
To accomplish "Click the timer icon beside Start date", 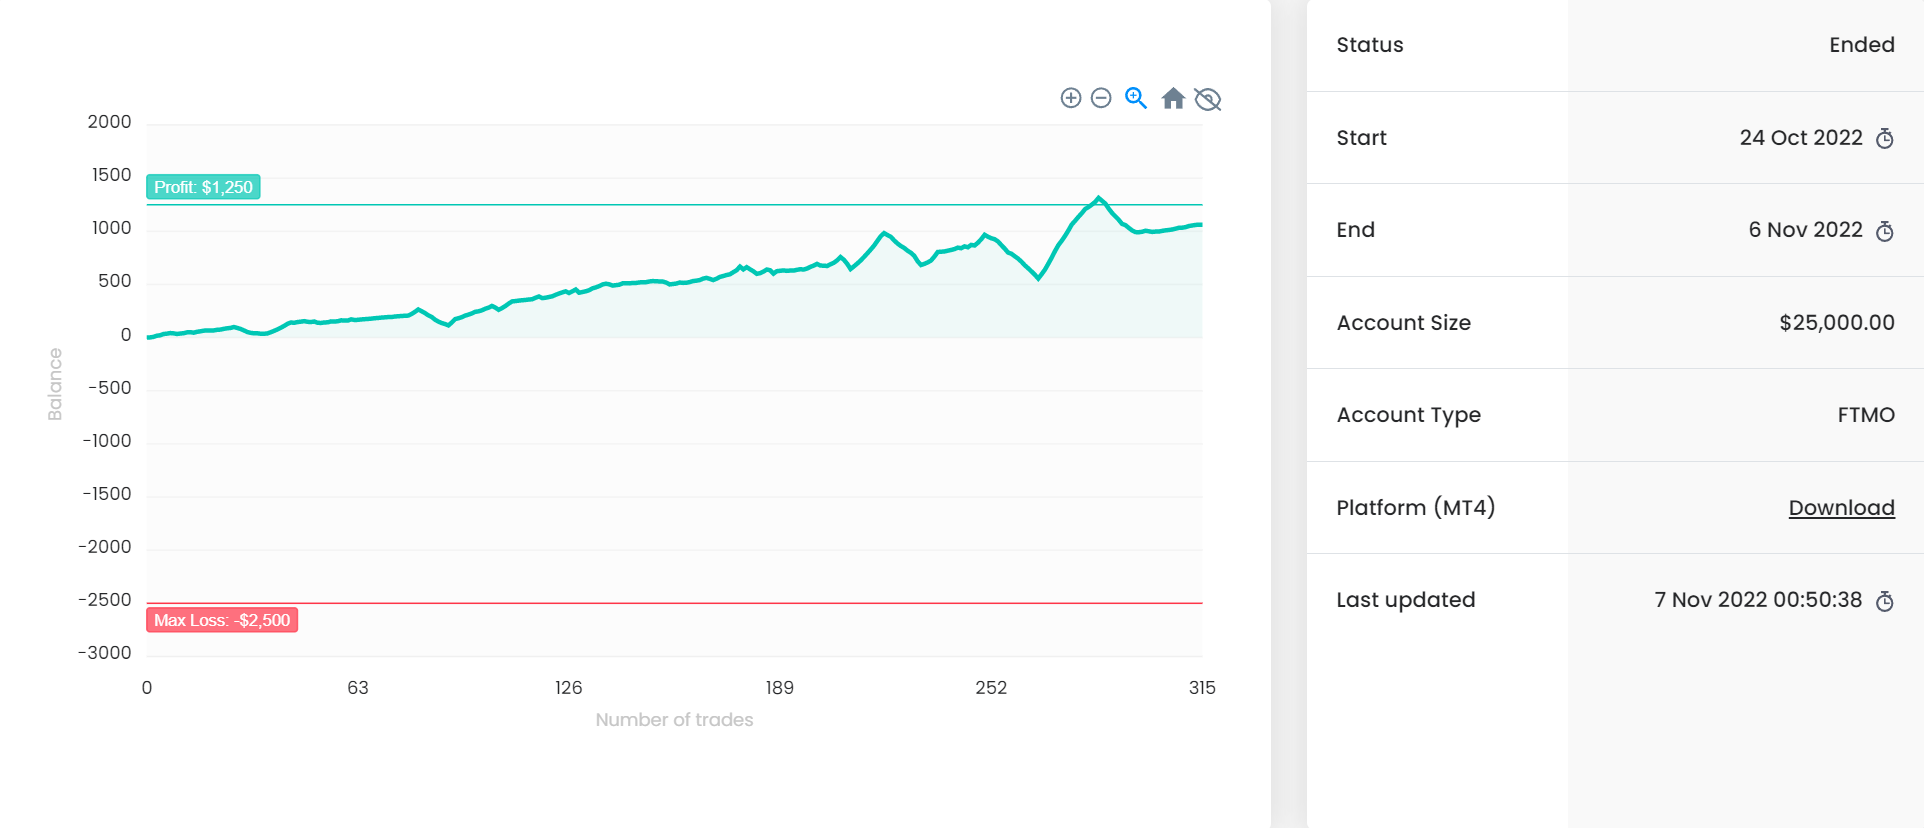I will (x=1884, y=139).
